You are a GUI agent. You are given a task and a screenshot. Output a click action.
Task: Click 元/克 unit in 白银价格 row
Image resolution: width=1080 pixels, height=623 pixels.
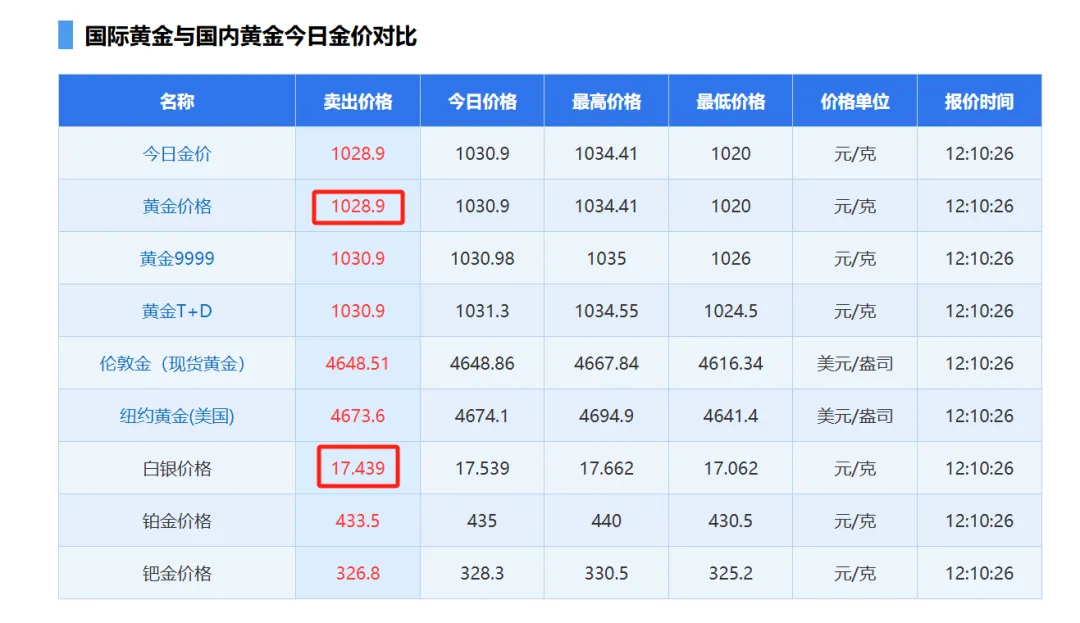coord(855,469)
